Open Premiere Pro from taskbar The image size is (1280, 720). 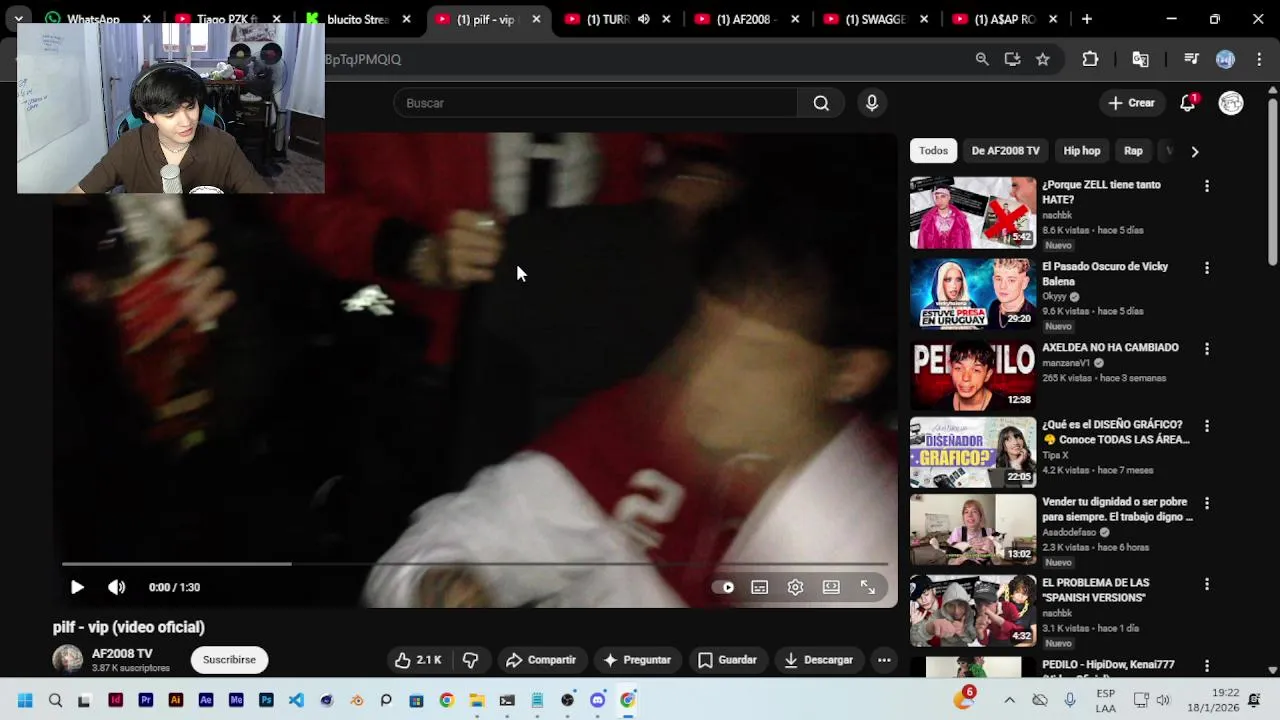pos(146,700)
